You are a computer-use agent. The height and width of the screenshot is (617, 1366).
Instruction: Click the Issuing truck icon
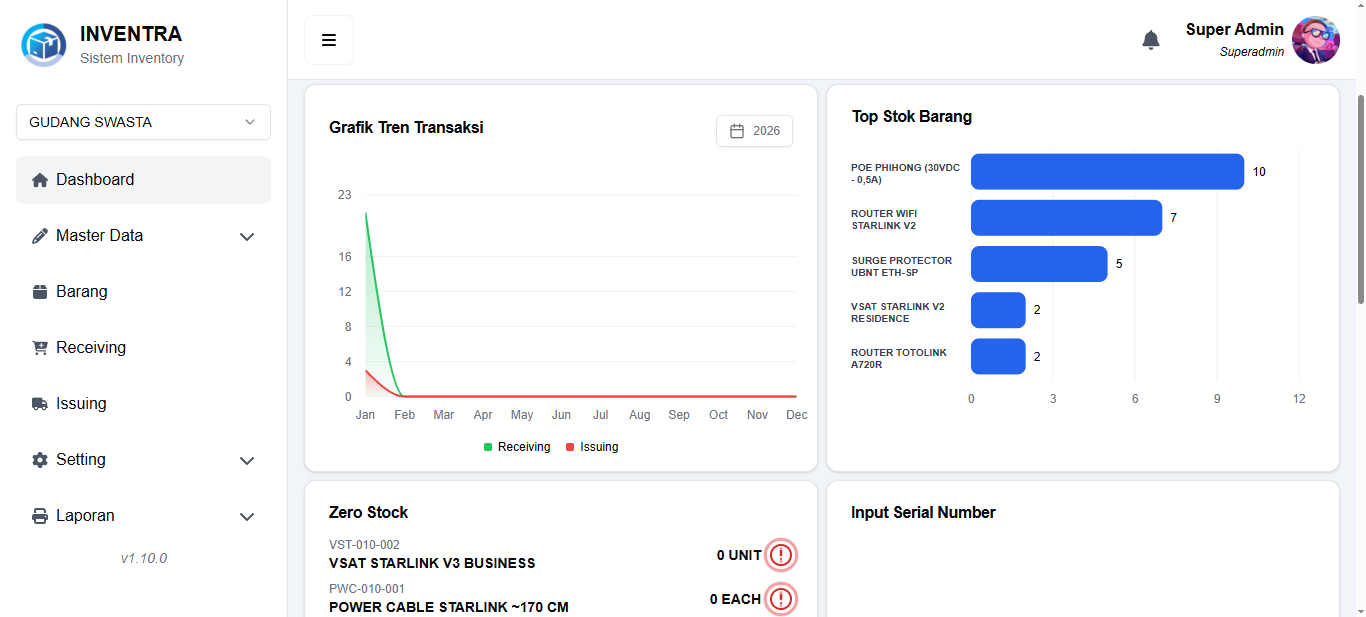(40, 403)
